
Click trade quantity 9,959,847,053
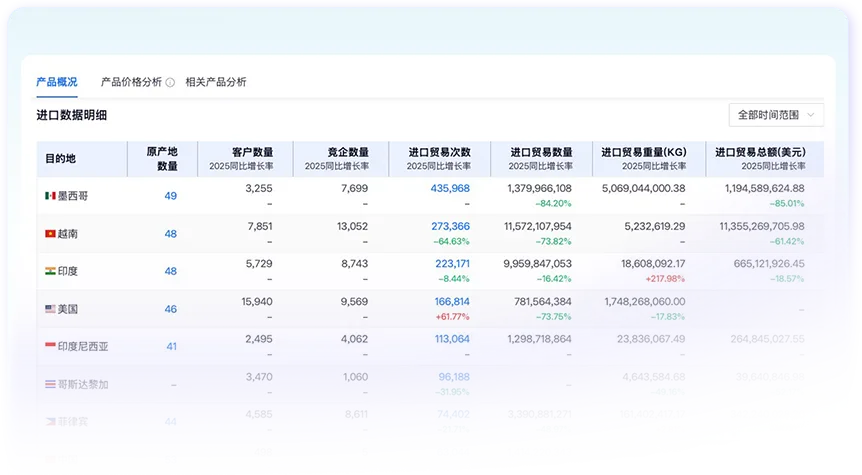(x=538, y=263)
